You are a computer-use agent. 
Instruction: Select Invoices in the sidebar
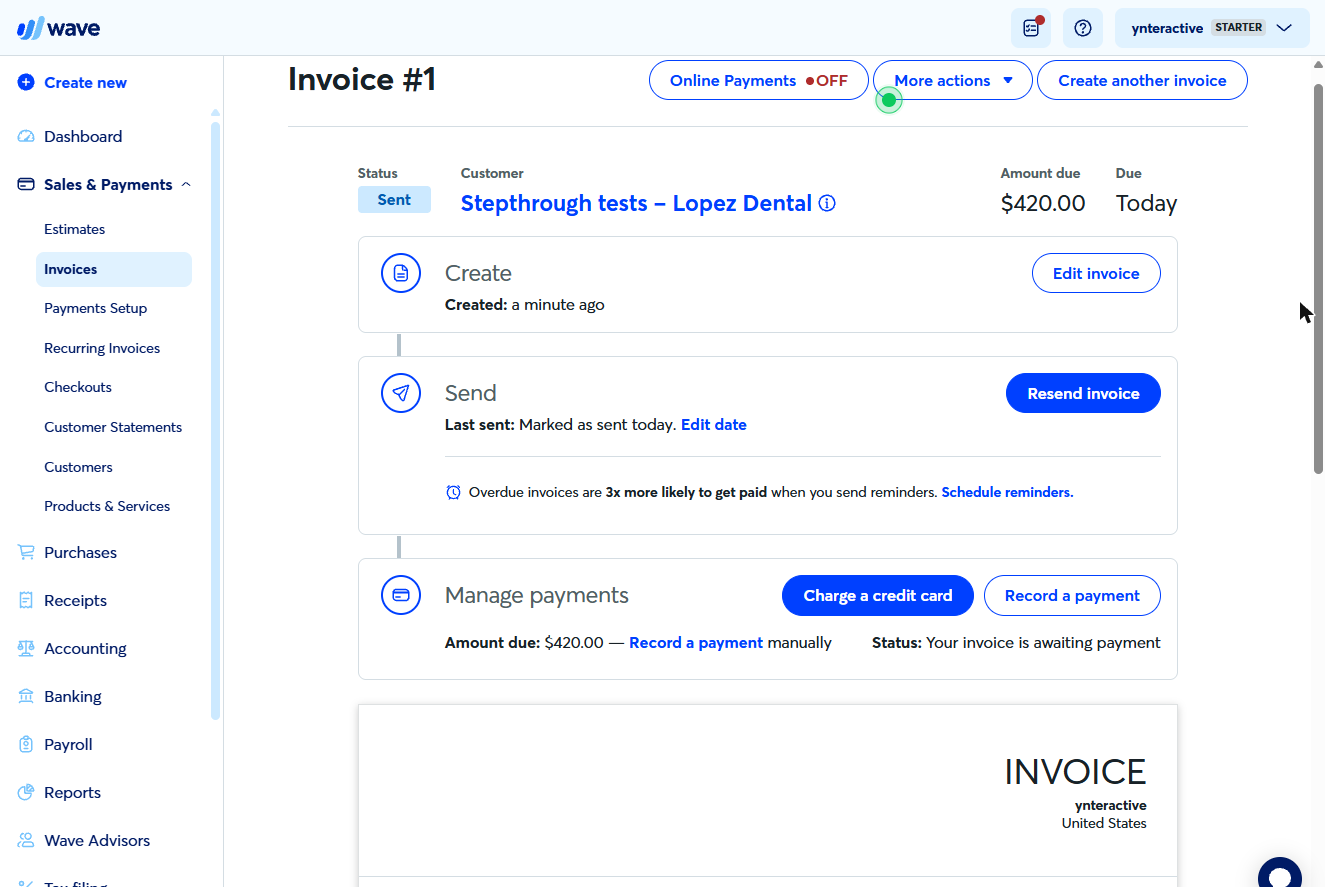point(114,269)
